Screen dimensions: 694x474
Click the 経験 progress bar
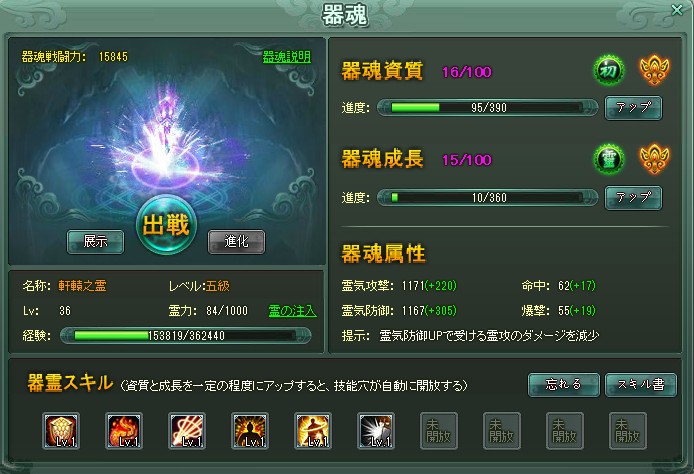[185, 335]
